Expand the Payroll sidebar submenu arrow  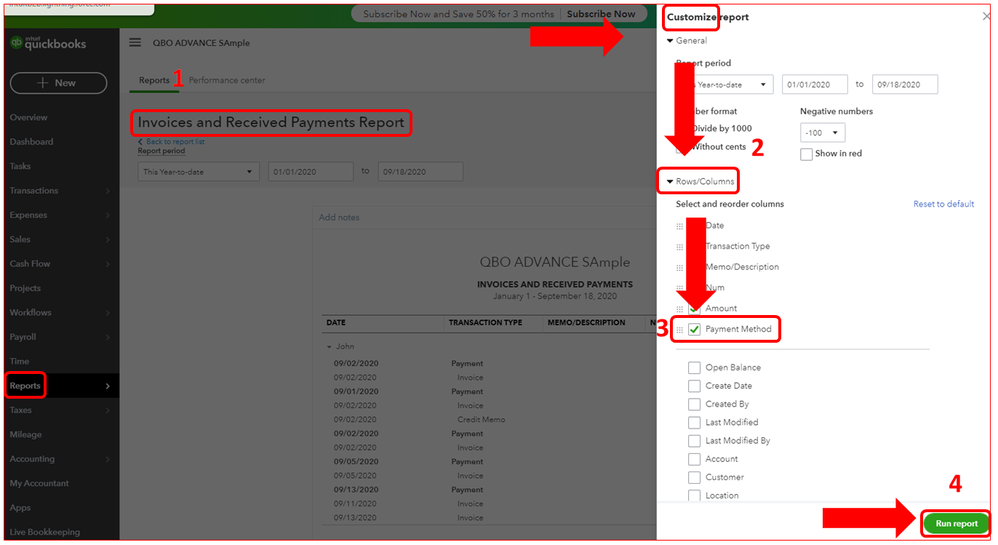pyautogui.click(x=107, y=337)
